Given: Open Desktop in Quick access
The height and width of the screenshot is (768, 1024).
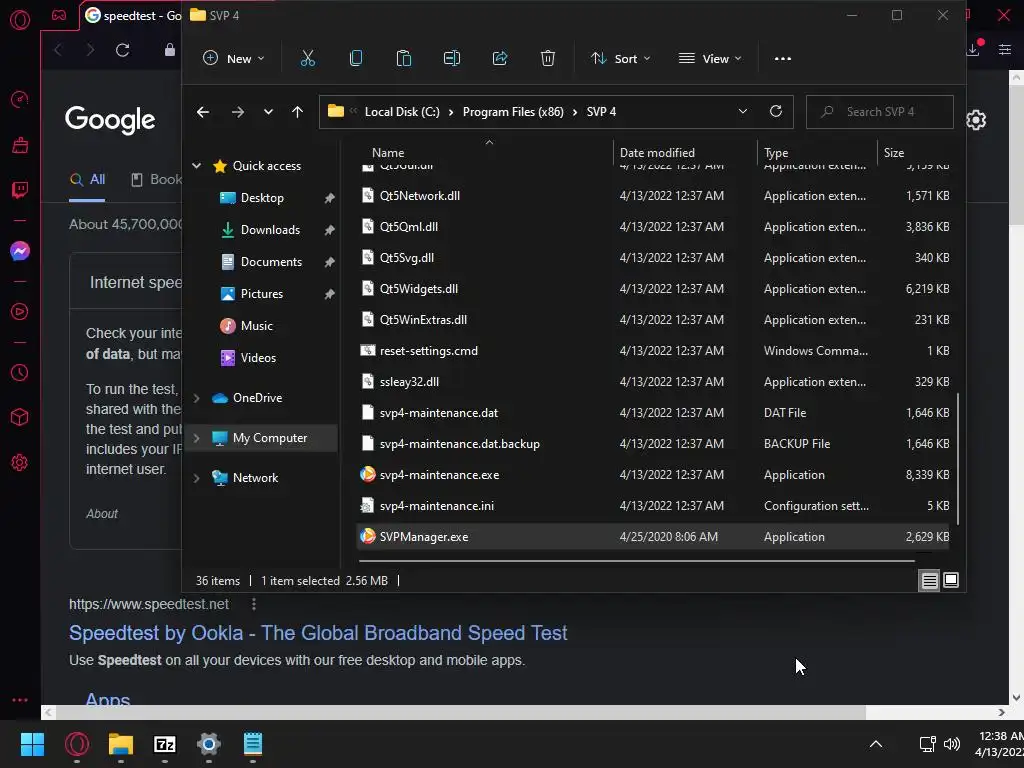Looking at the screenshot, I should (x=262, y=198).
